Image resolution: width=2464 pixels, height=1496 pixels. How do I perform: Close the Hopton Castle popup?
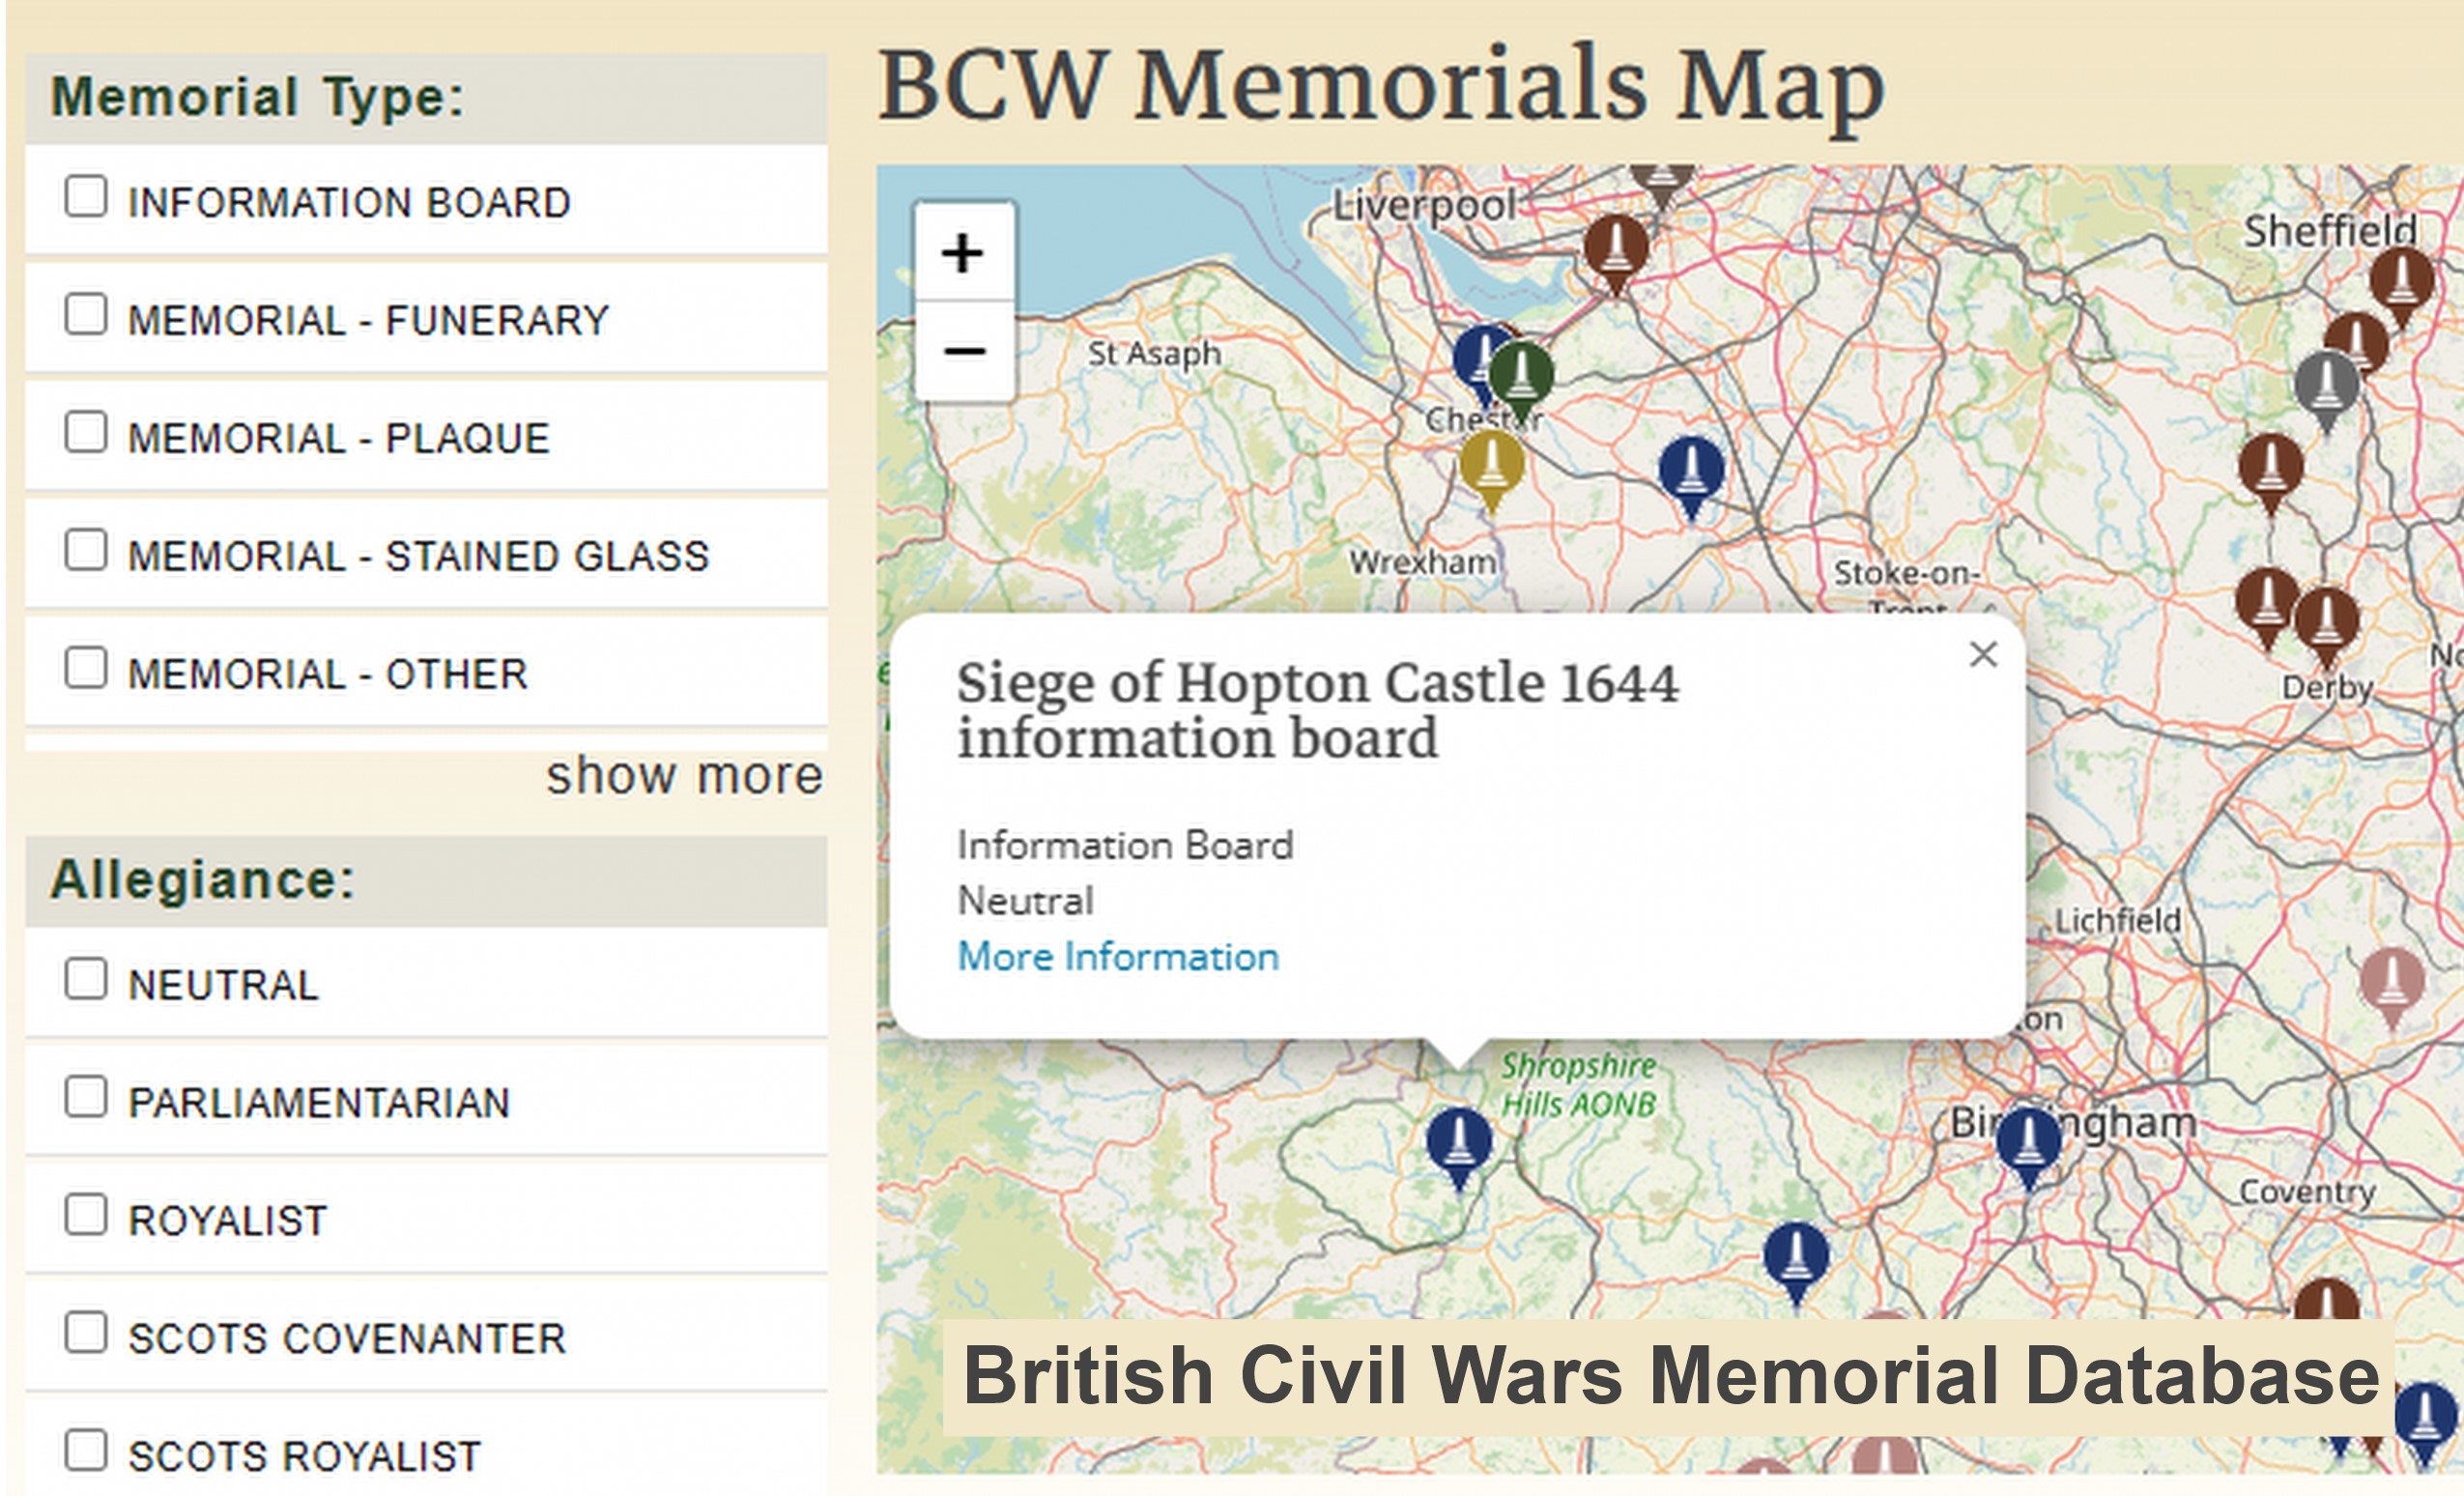click(1983, 654)
